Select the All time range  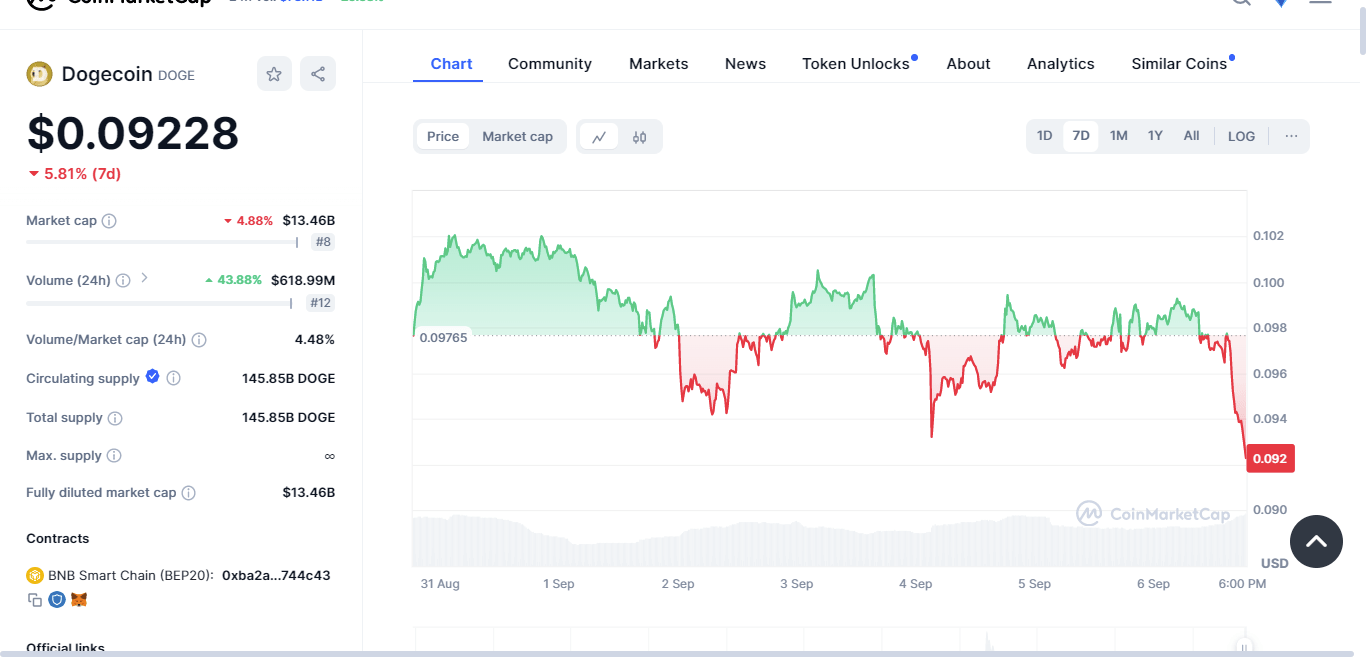coord(1192,136)
